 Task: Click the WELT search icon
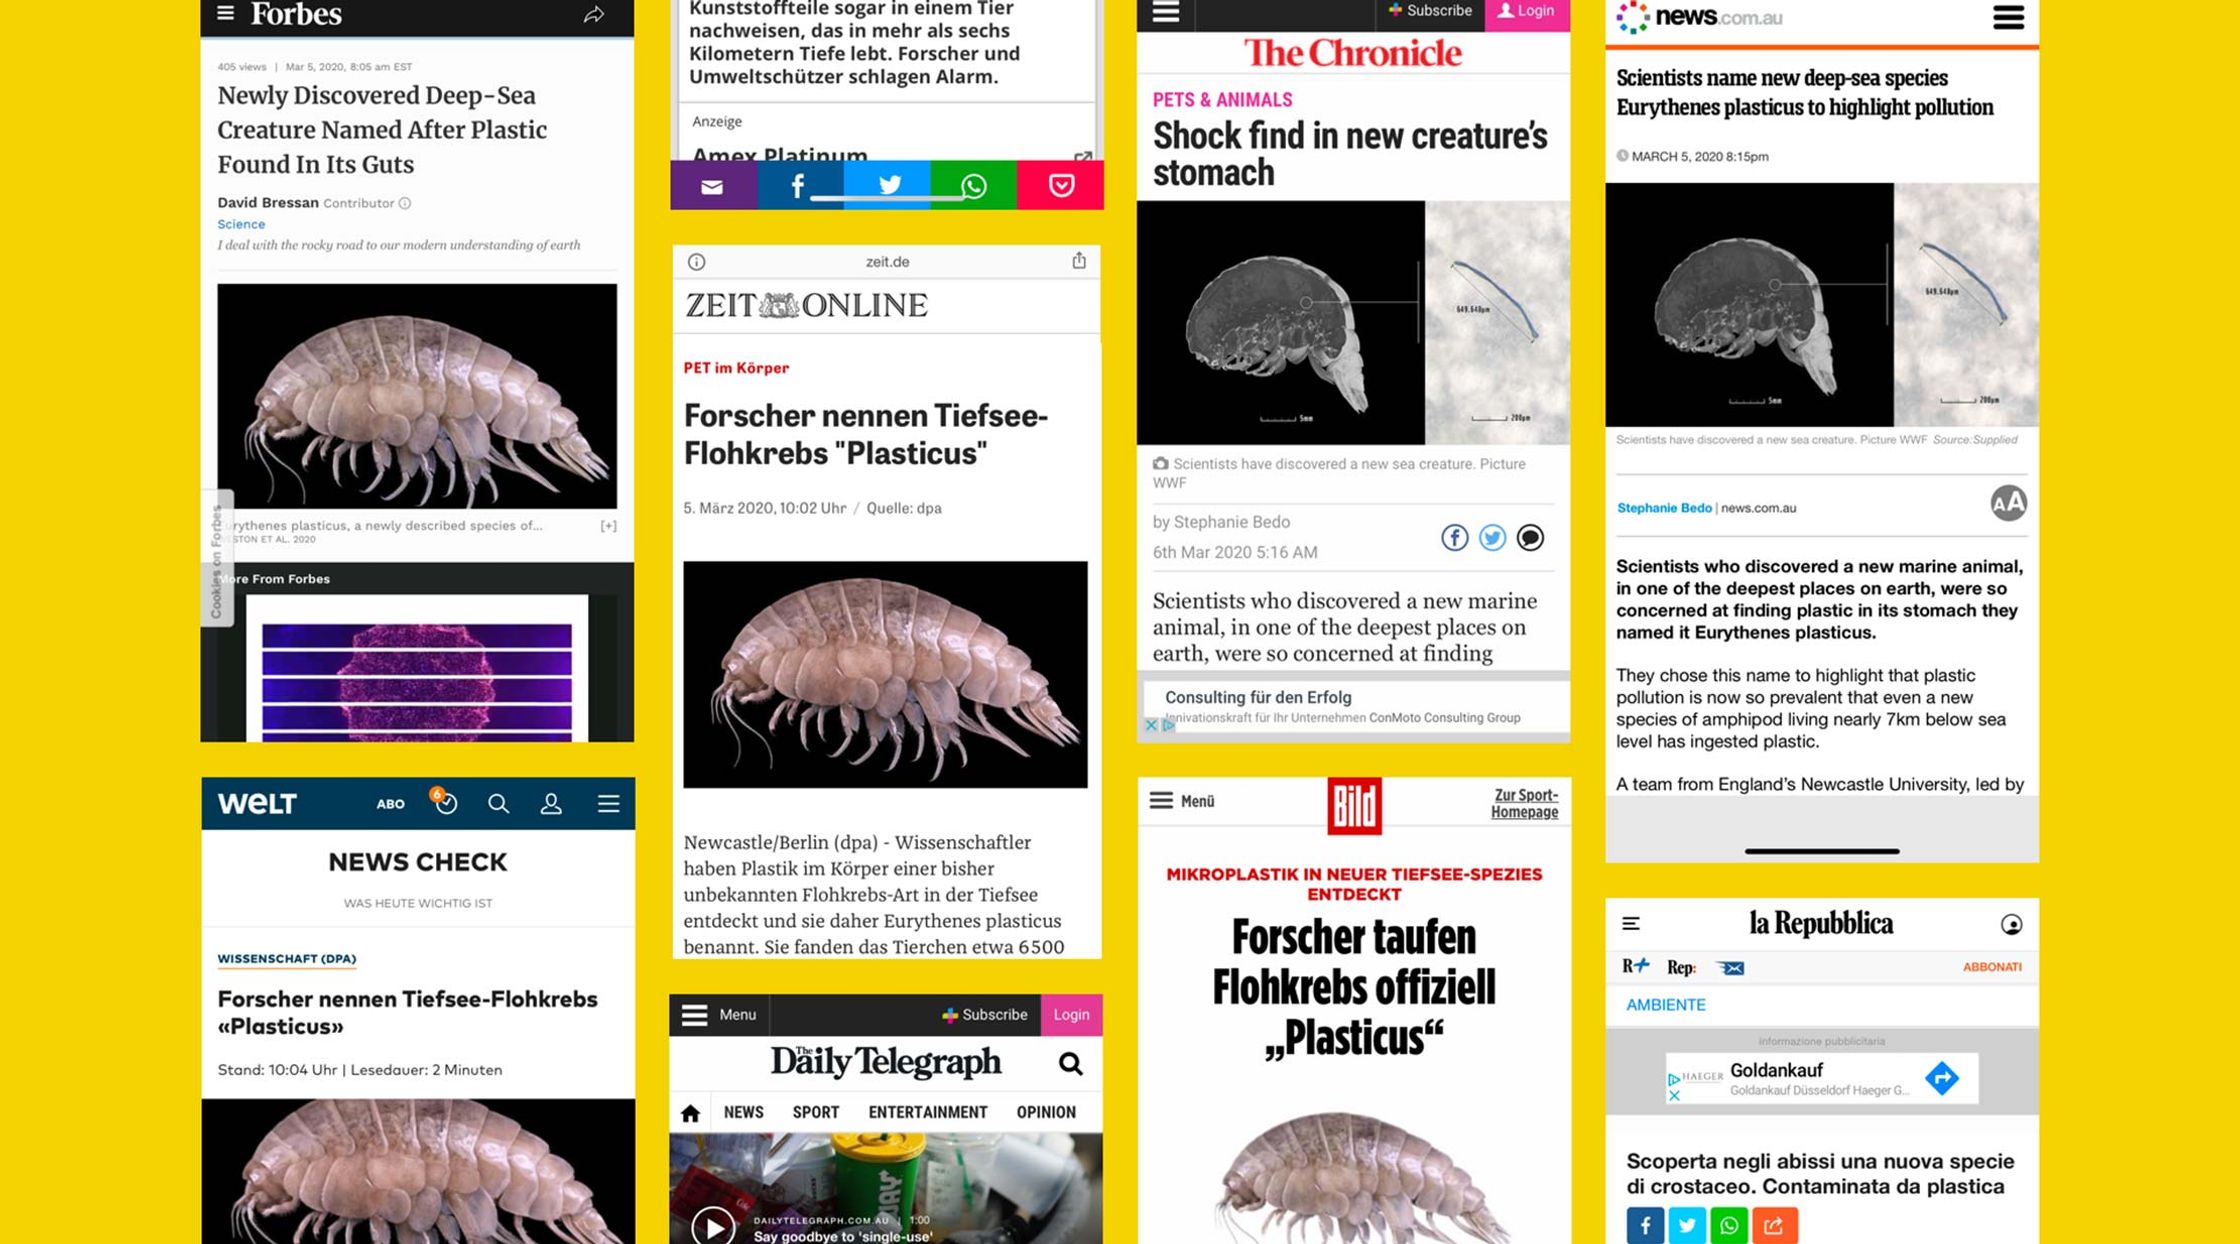coord(498,804)
